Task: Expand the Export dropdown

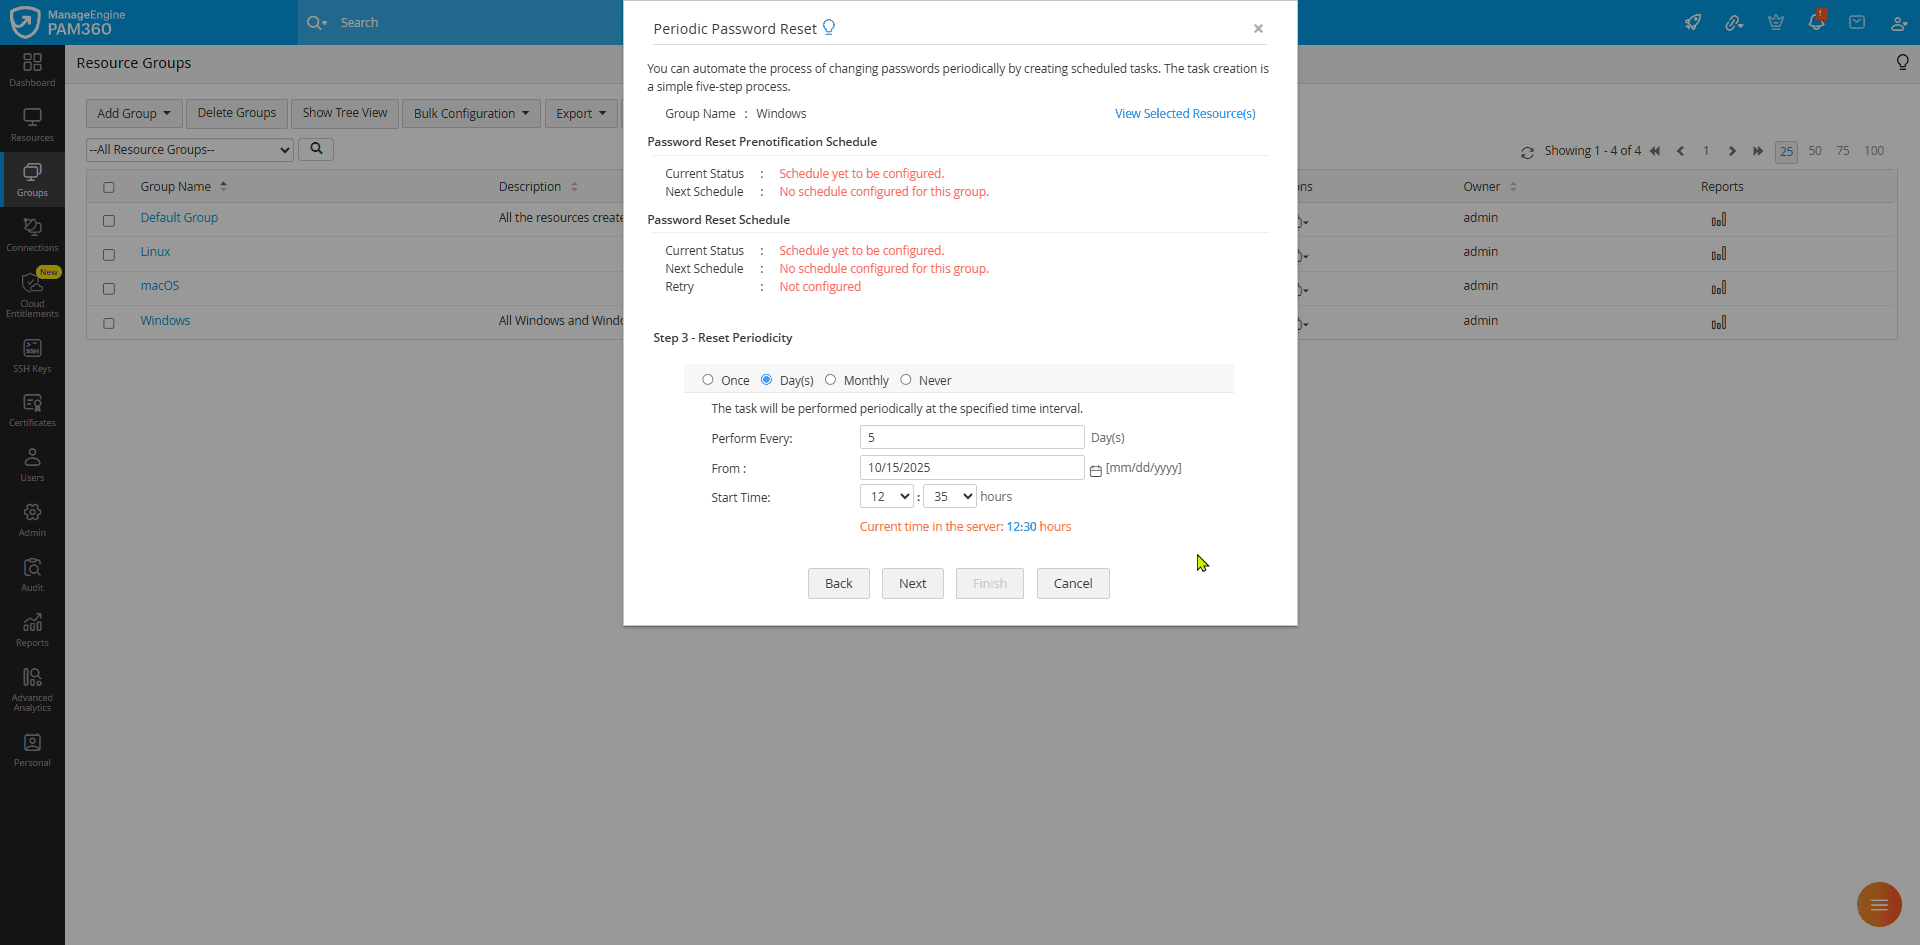Action: (x=581, y=113)
